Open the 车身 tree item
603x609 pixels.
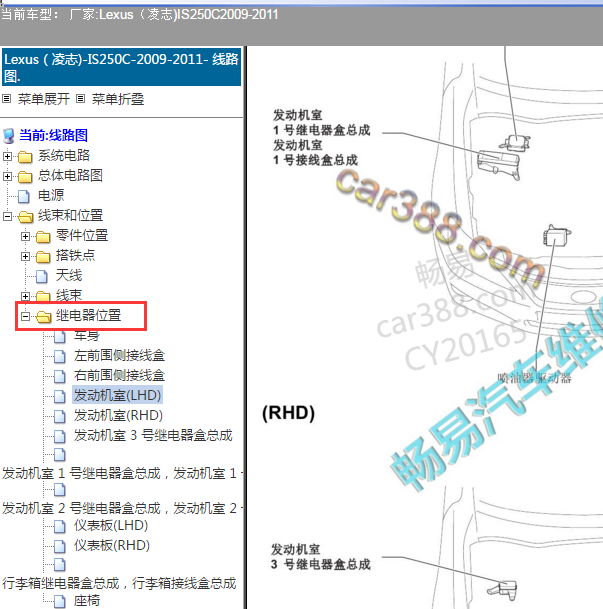(x=87, y=336)
